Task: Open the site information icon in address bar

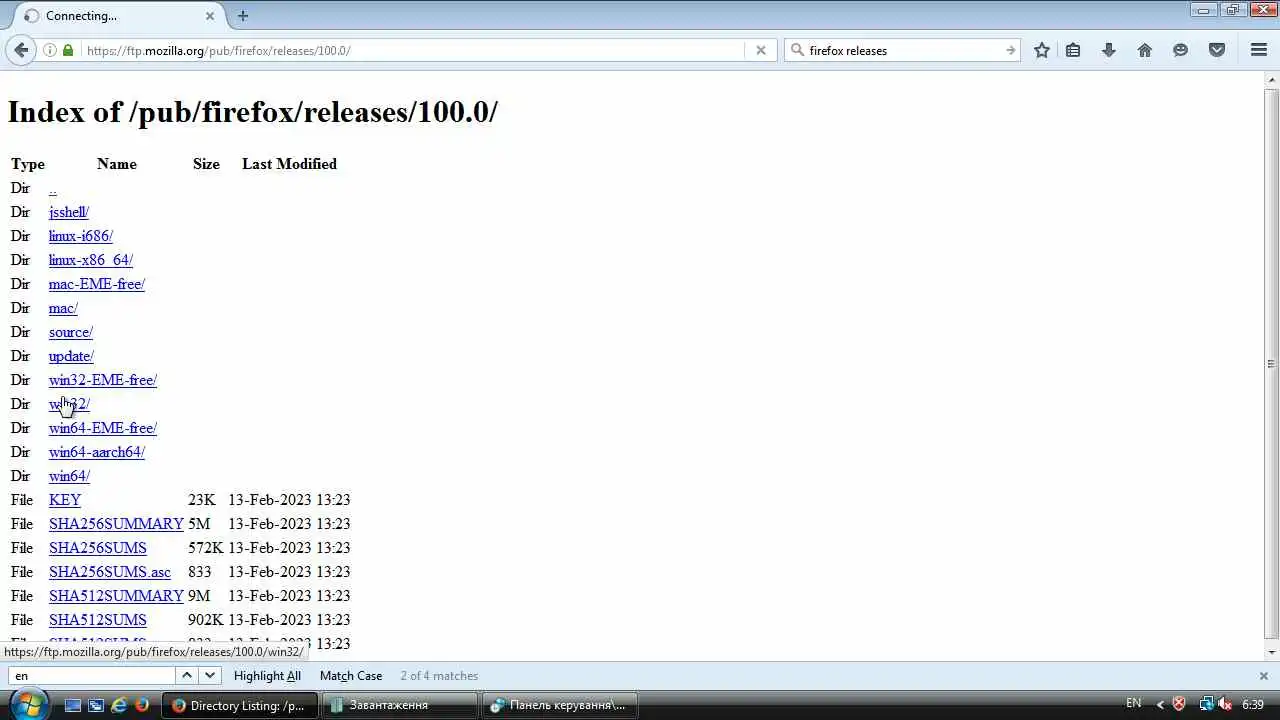Action: (x=49, y=50)
